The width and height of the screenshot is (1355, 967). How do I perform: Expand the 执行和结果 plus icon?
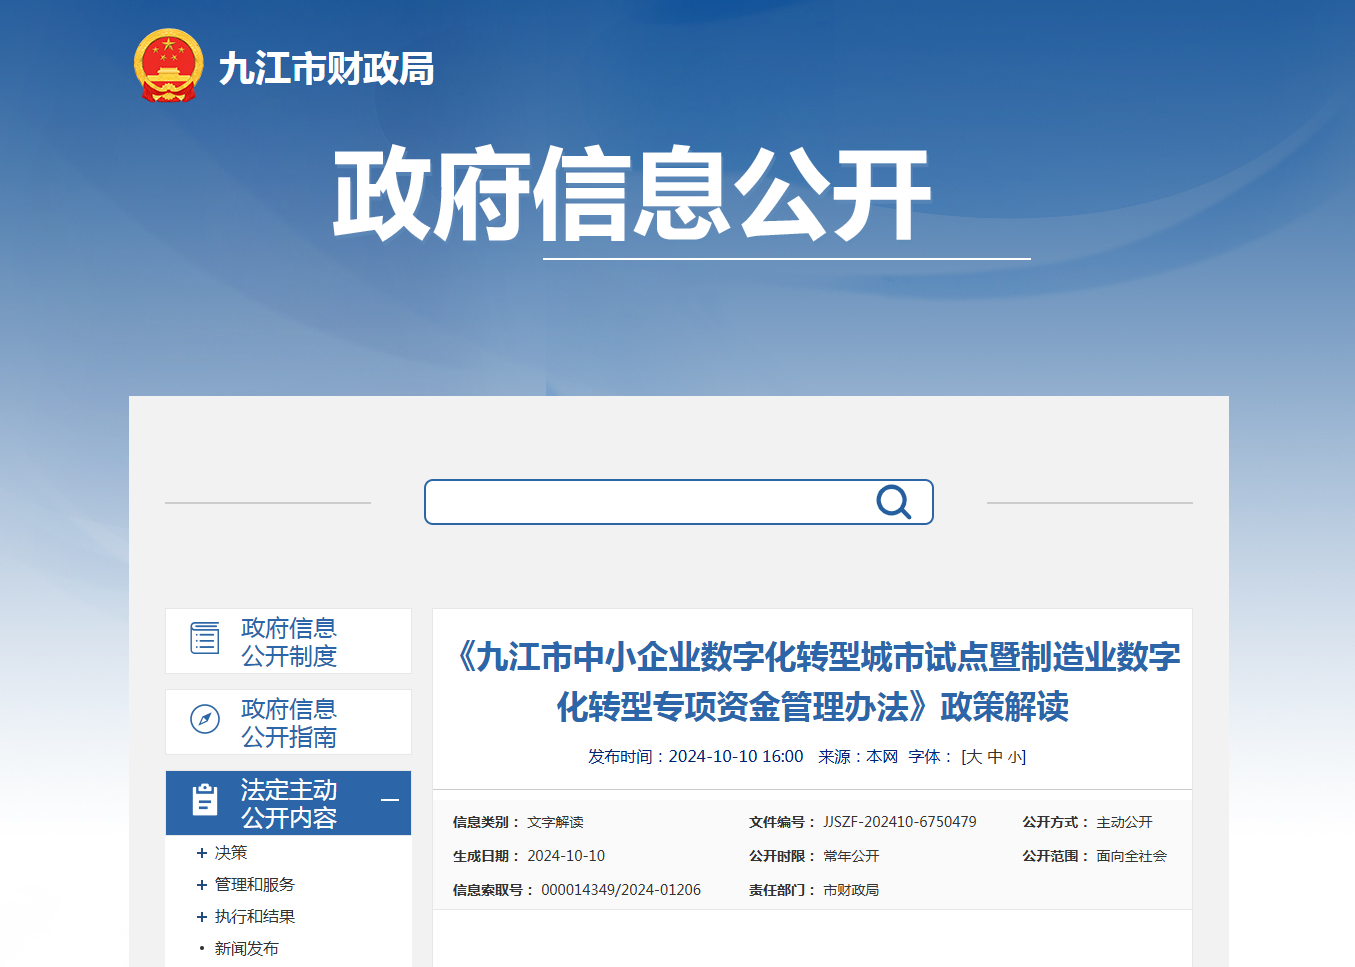click(x=202, y=917)
